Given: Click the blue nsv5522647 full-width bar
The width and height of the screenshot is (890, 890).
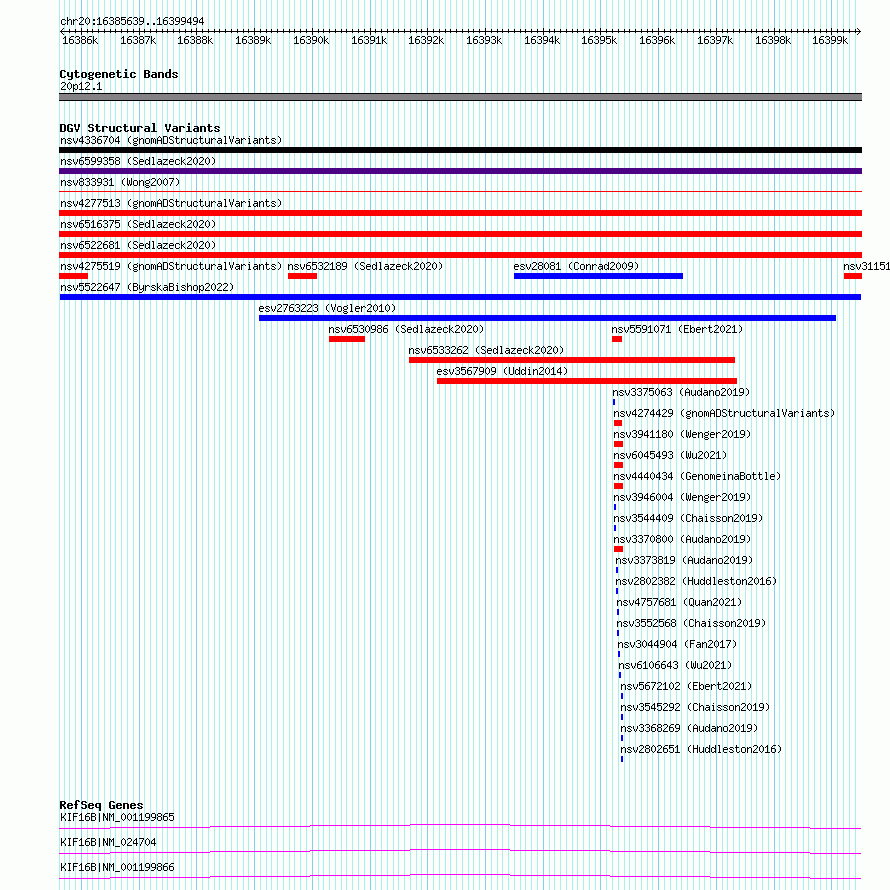Looking at the screenshot, I should (460, 297).
